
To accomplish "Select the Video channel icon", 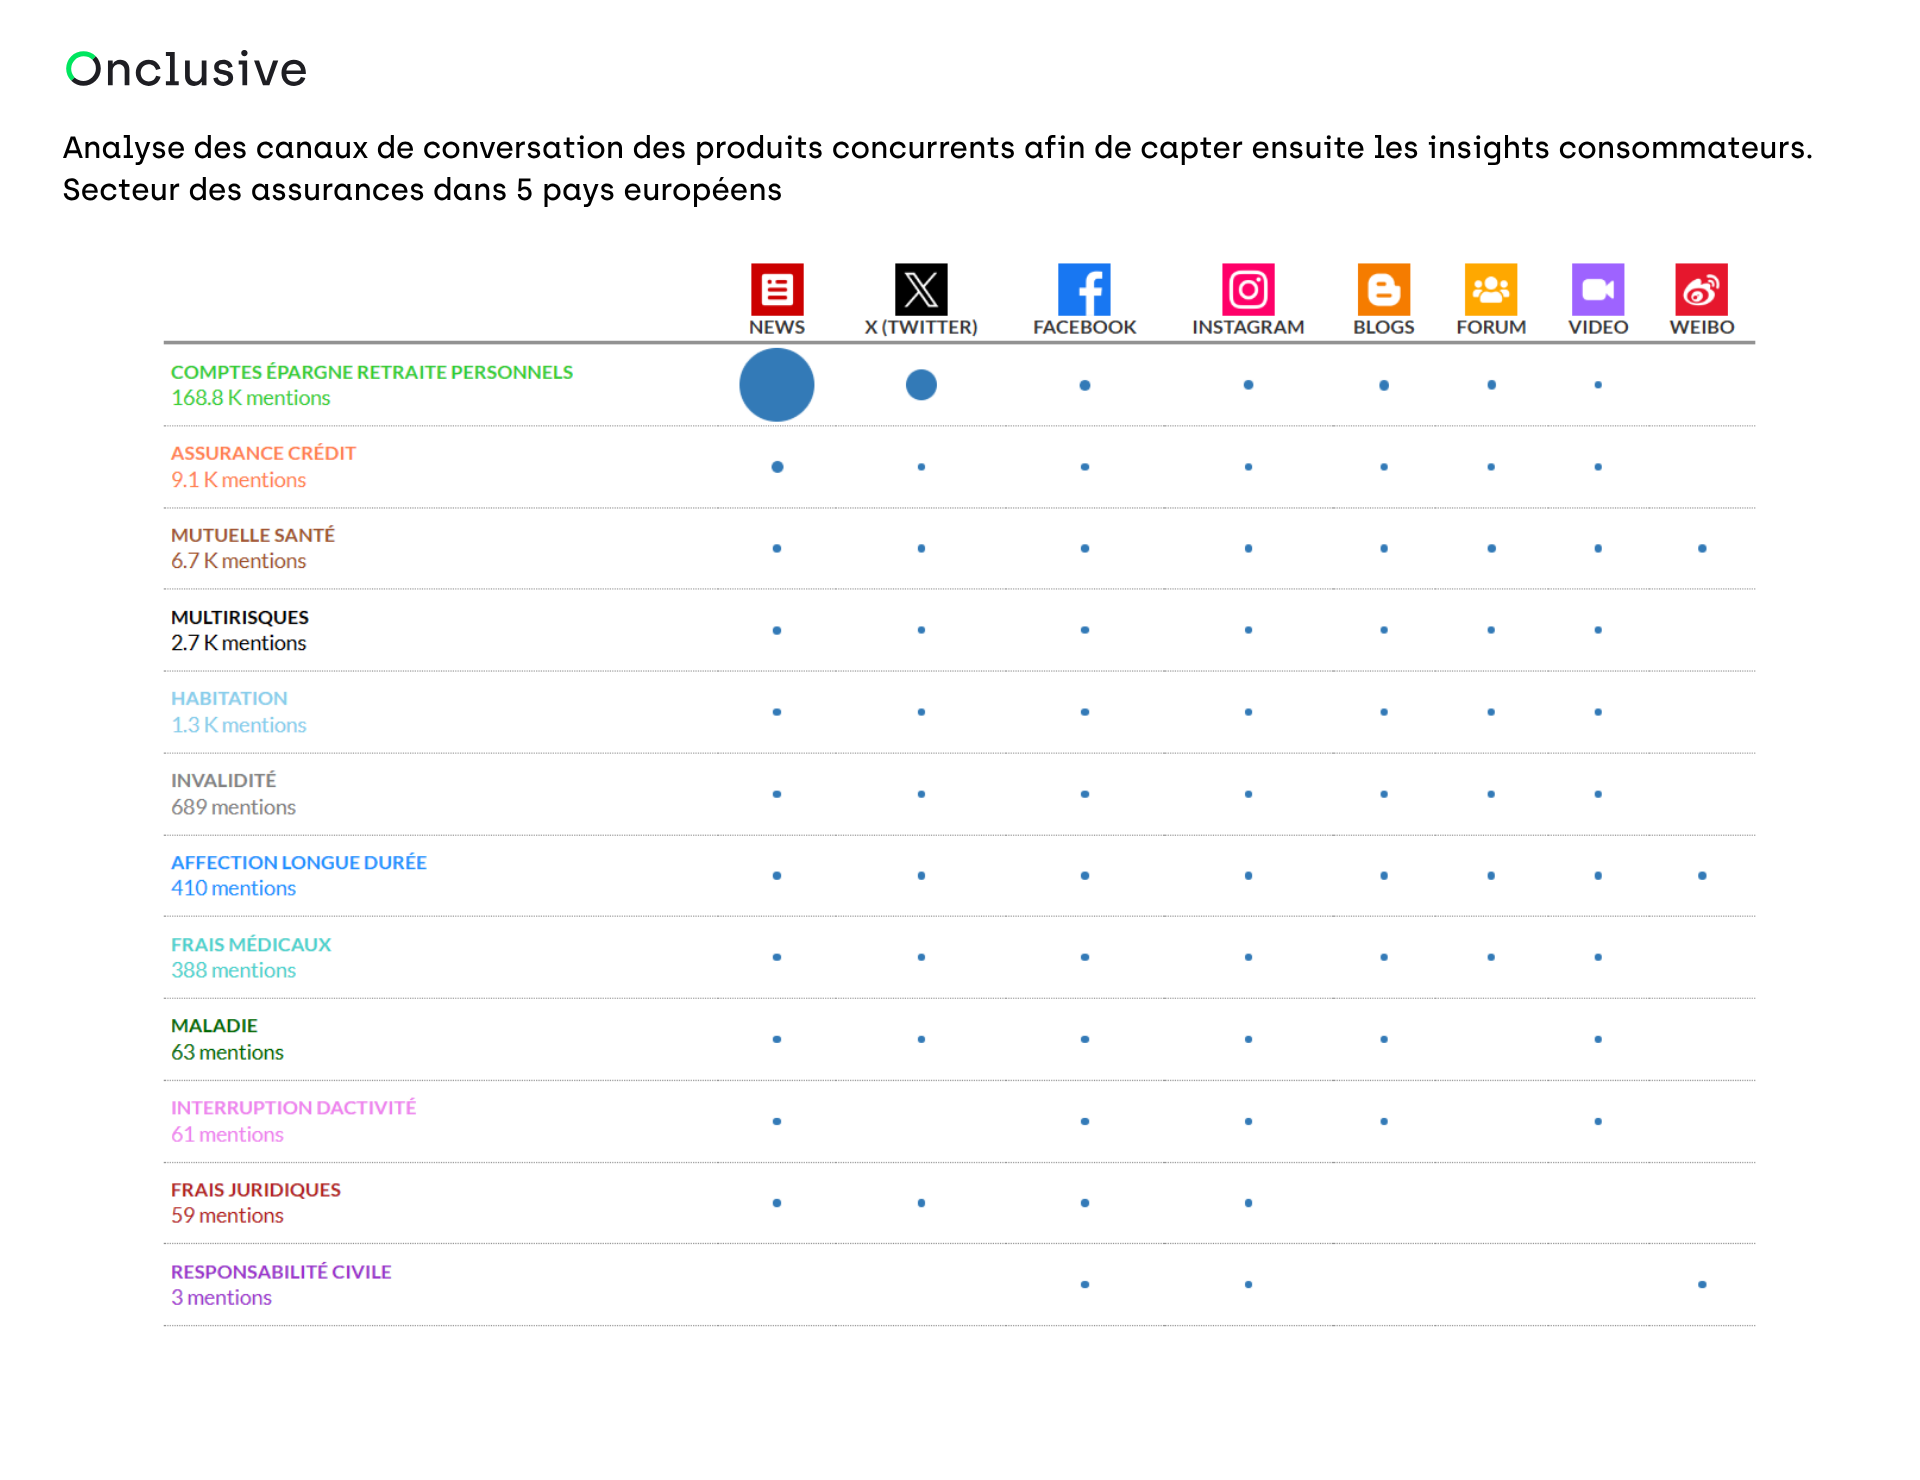I will (1598, 290).
